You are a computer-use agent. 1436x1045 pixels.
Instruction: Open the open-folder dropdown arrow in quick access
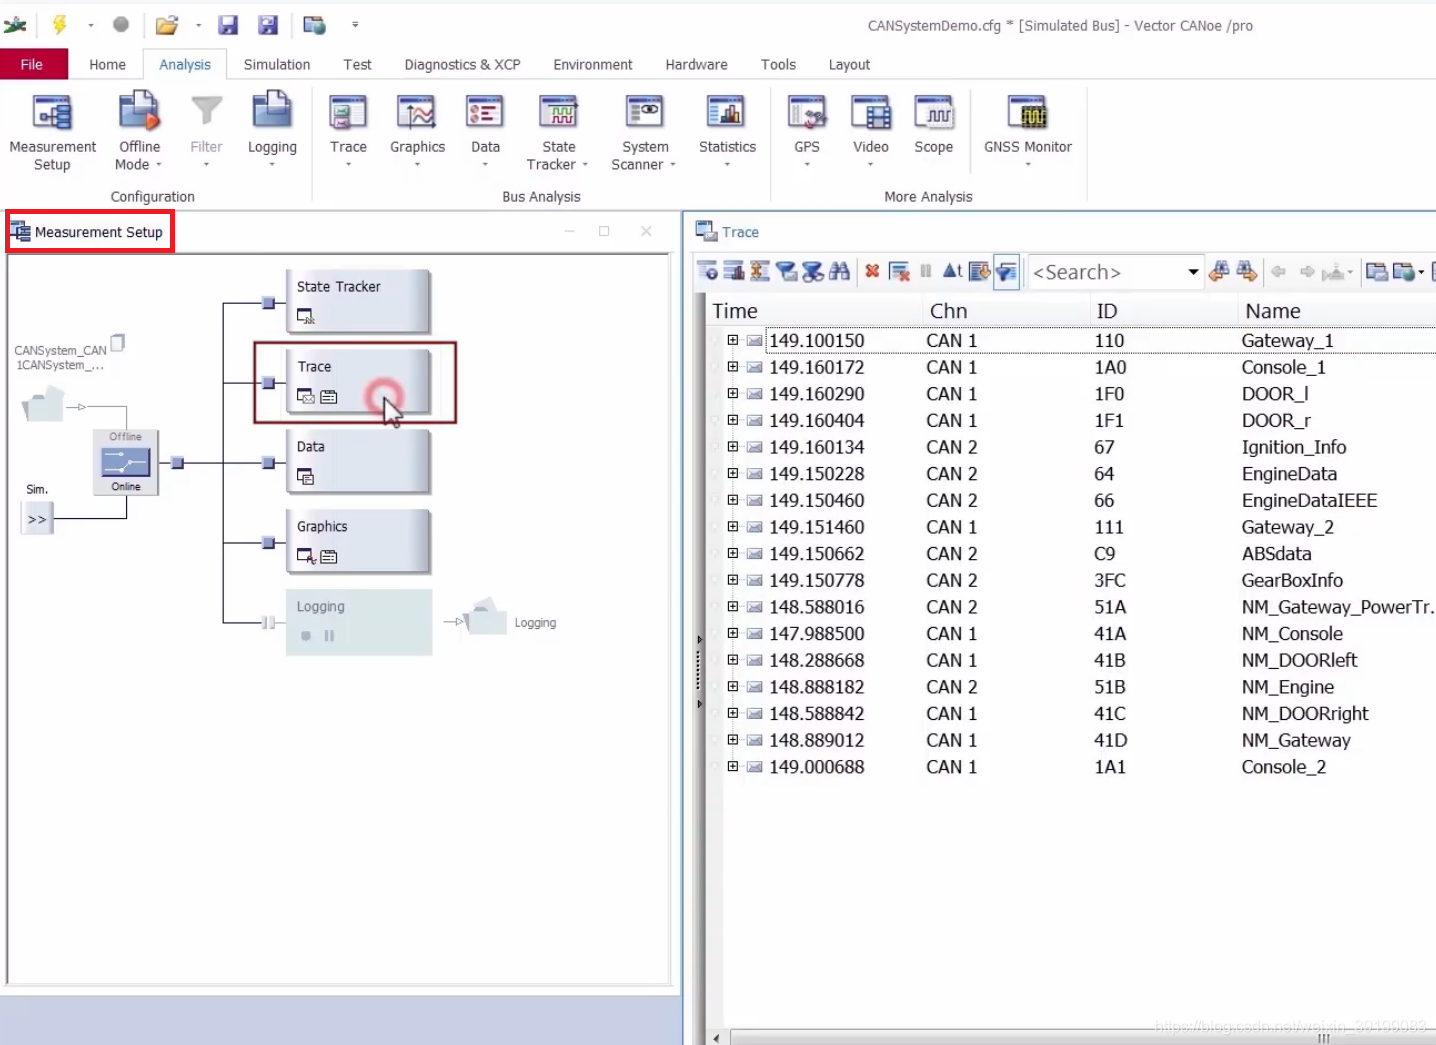[x=198, y=25]
